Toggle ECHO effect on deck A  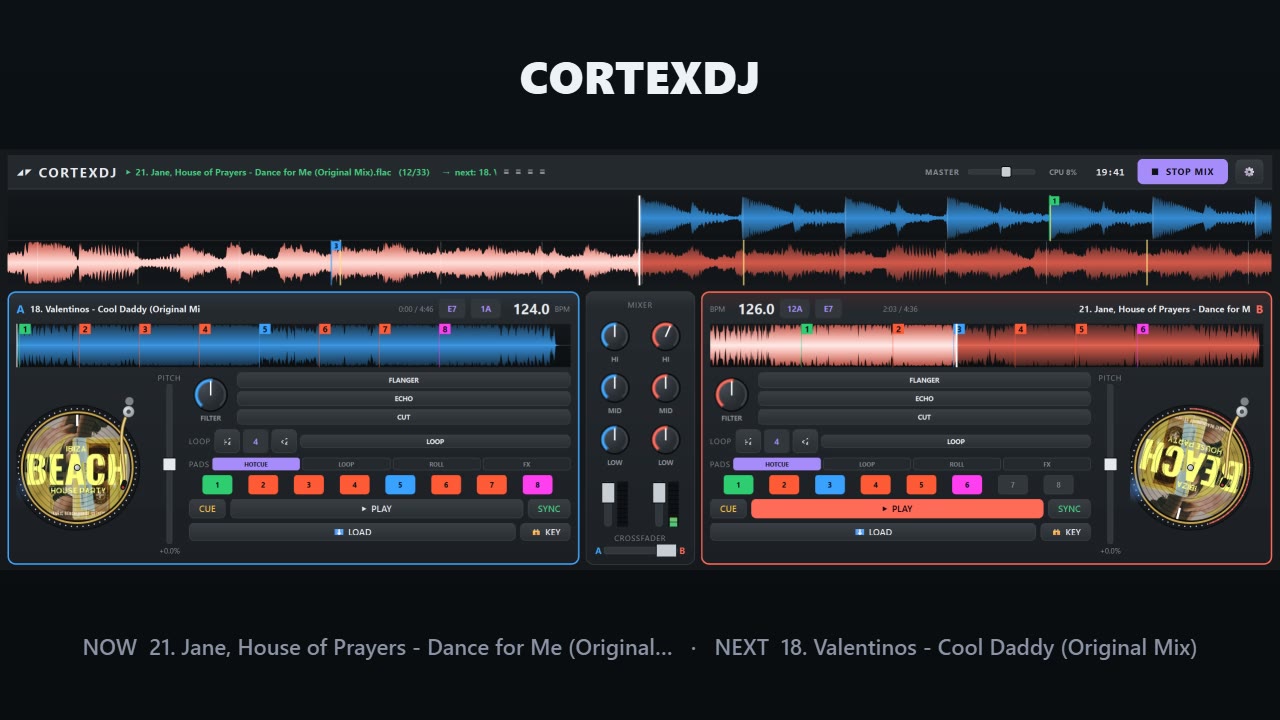click(404, 398)
